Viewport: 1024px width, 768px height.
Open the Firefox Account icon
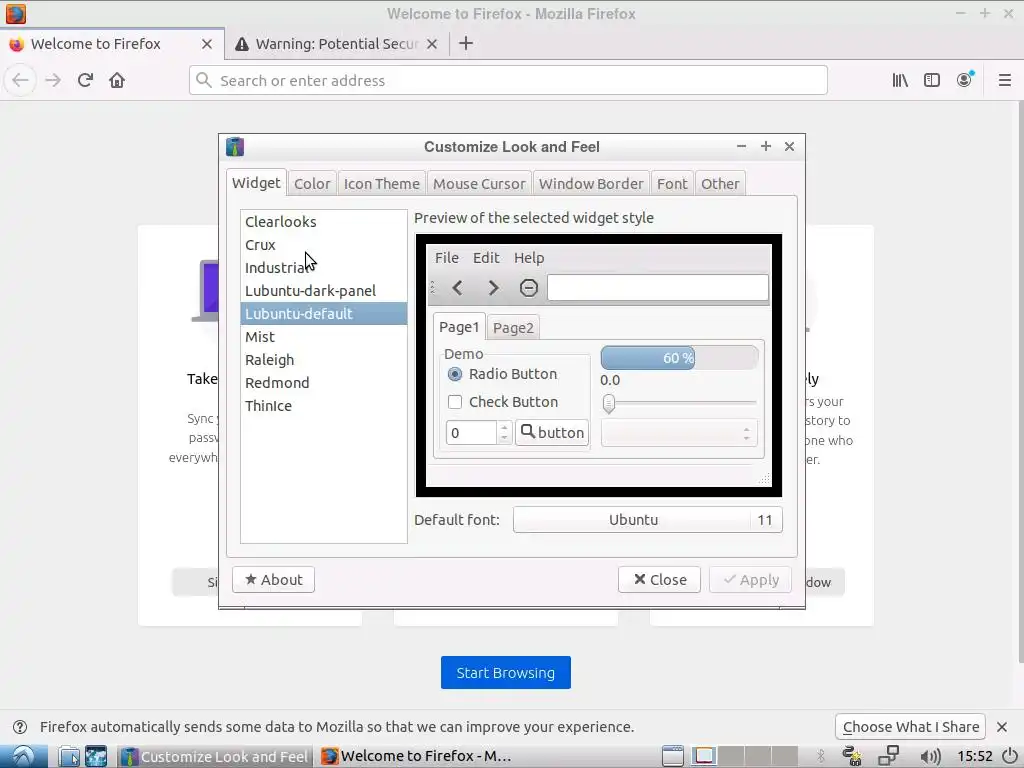point(965,80)
